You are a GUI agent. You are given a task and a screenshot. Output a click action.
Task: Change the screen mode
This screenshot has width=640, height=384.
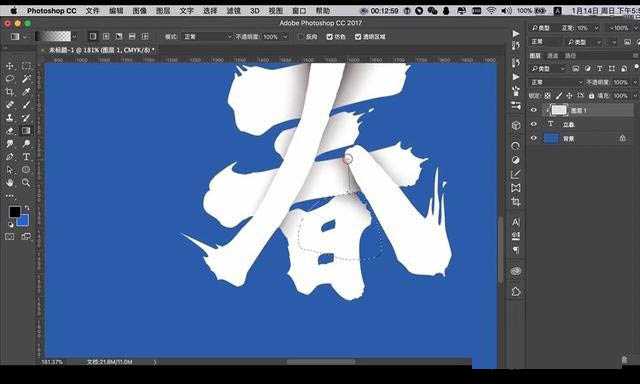pos(26,237)
